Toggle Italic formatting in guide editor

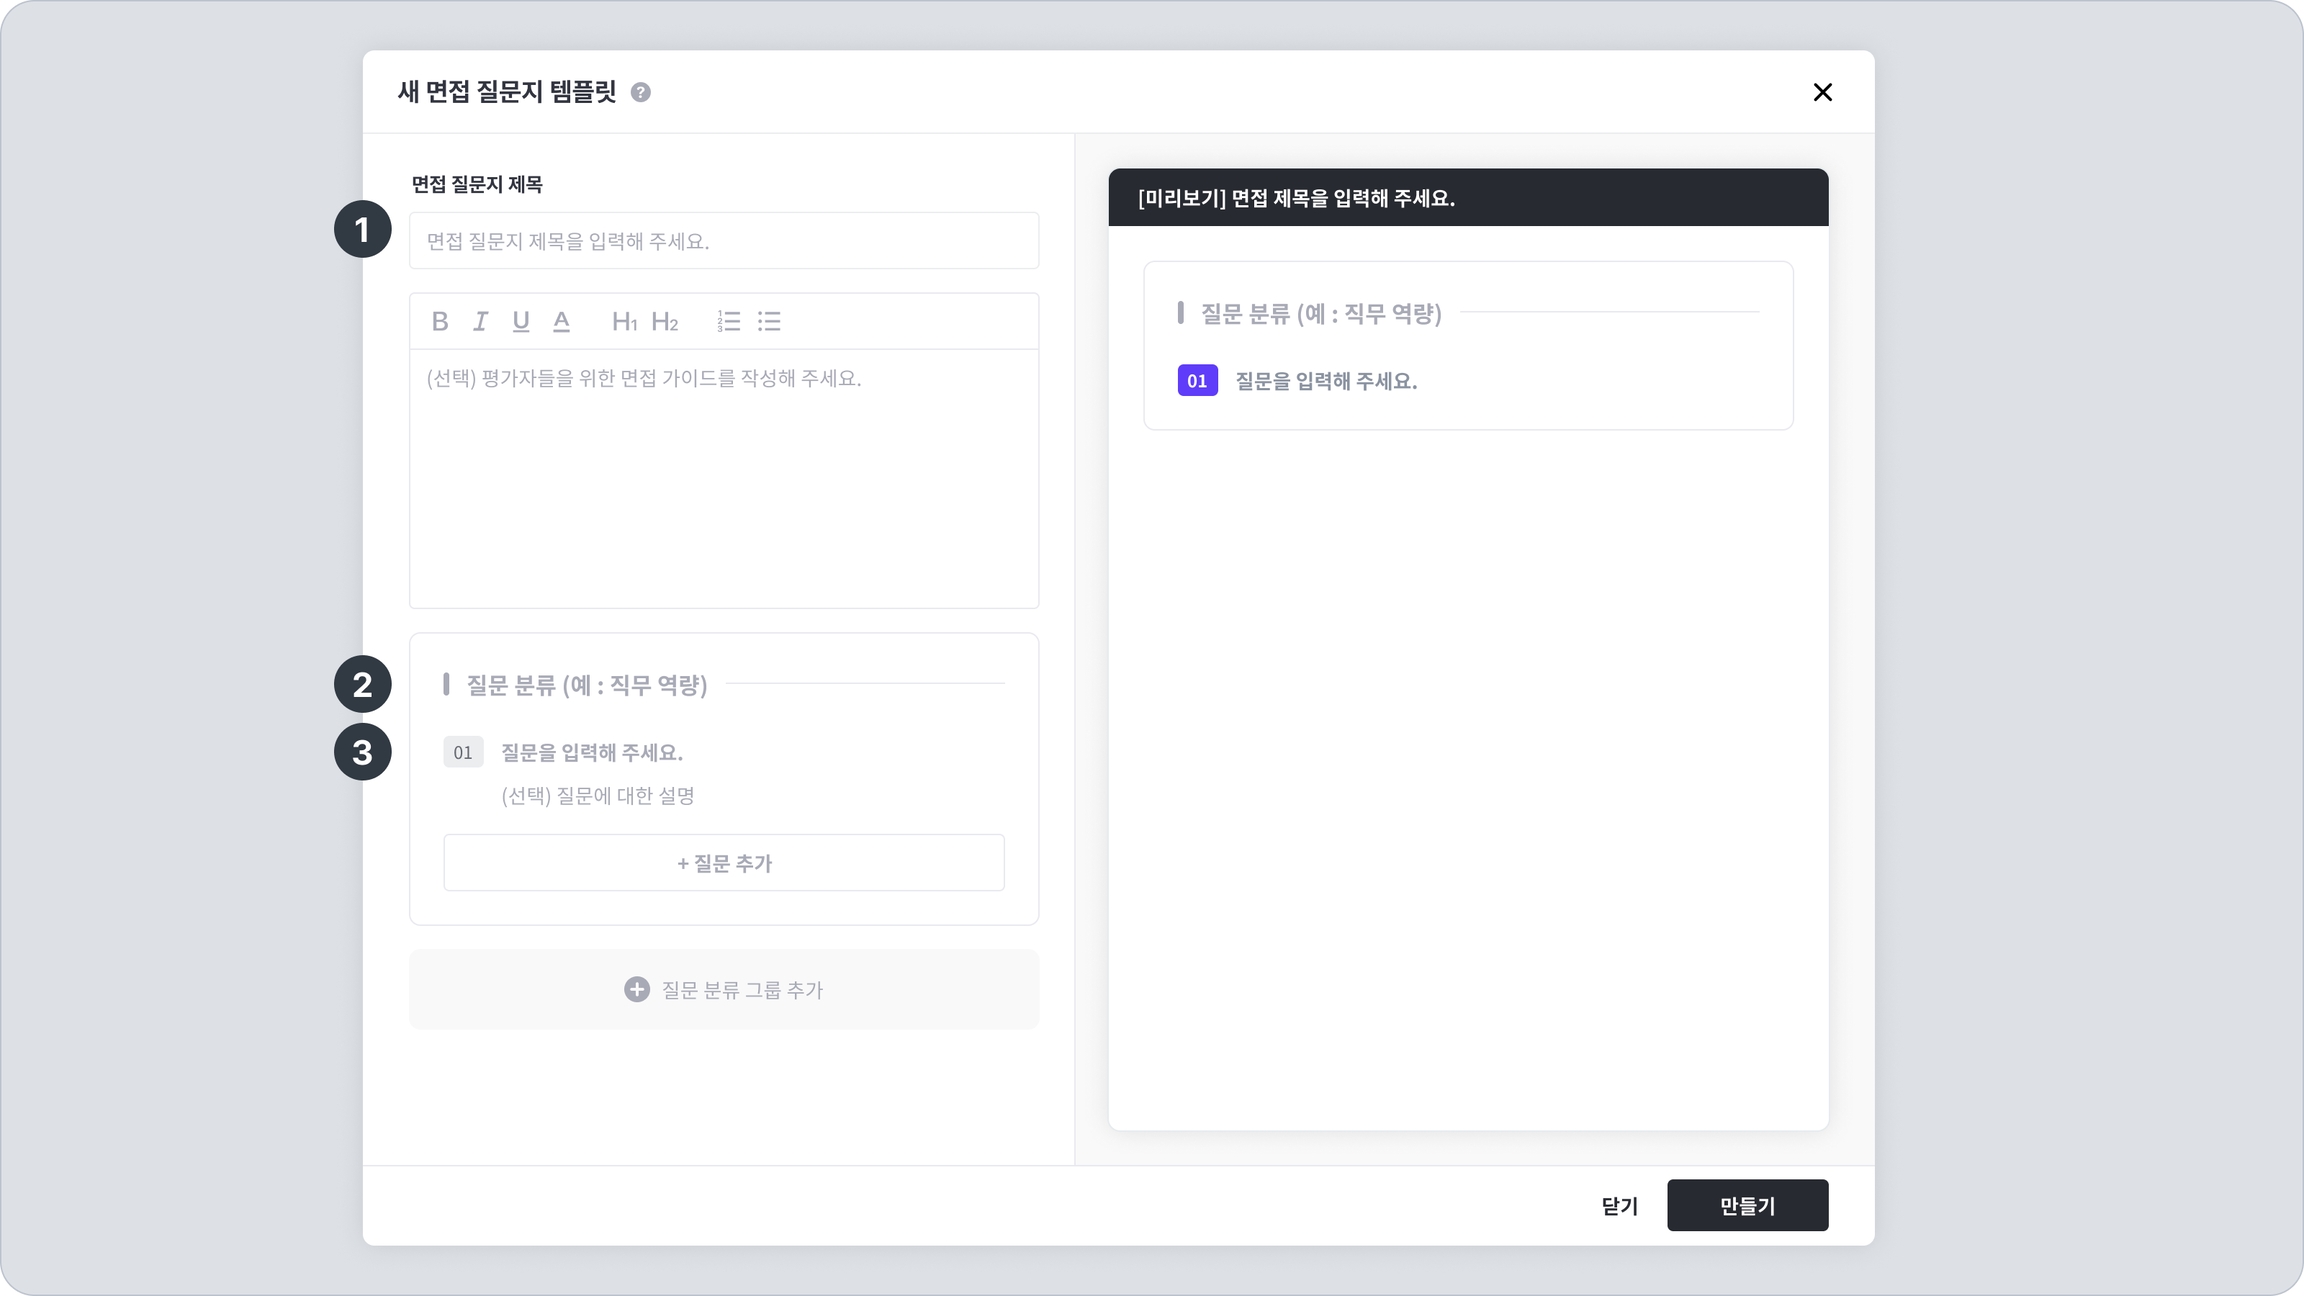point(480,321)
